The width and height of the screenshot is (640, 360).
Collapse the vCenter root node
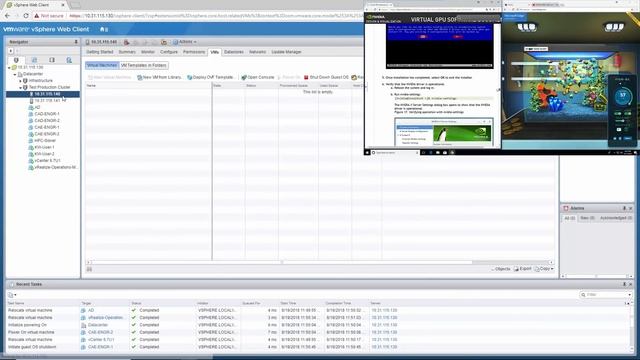[x=9, y=67]
